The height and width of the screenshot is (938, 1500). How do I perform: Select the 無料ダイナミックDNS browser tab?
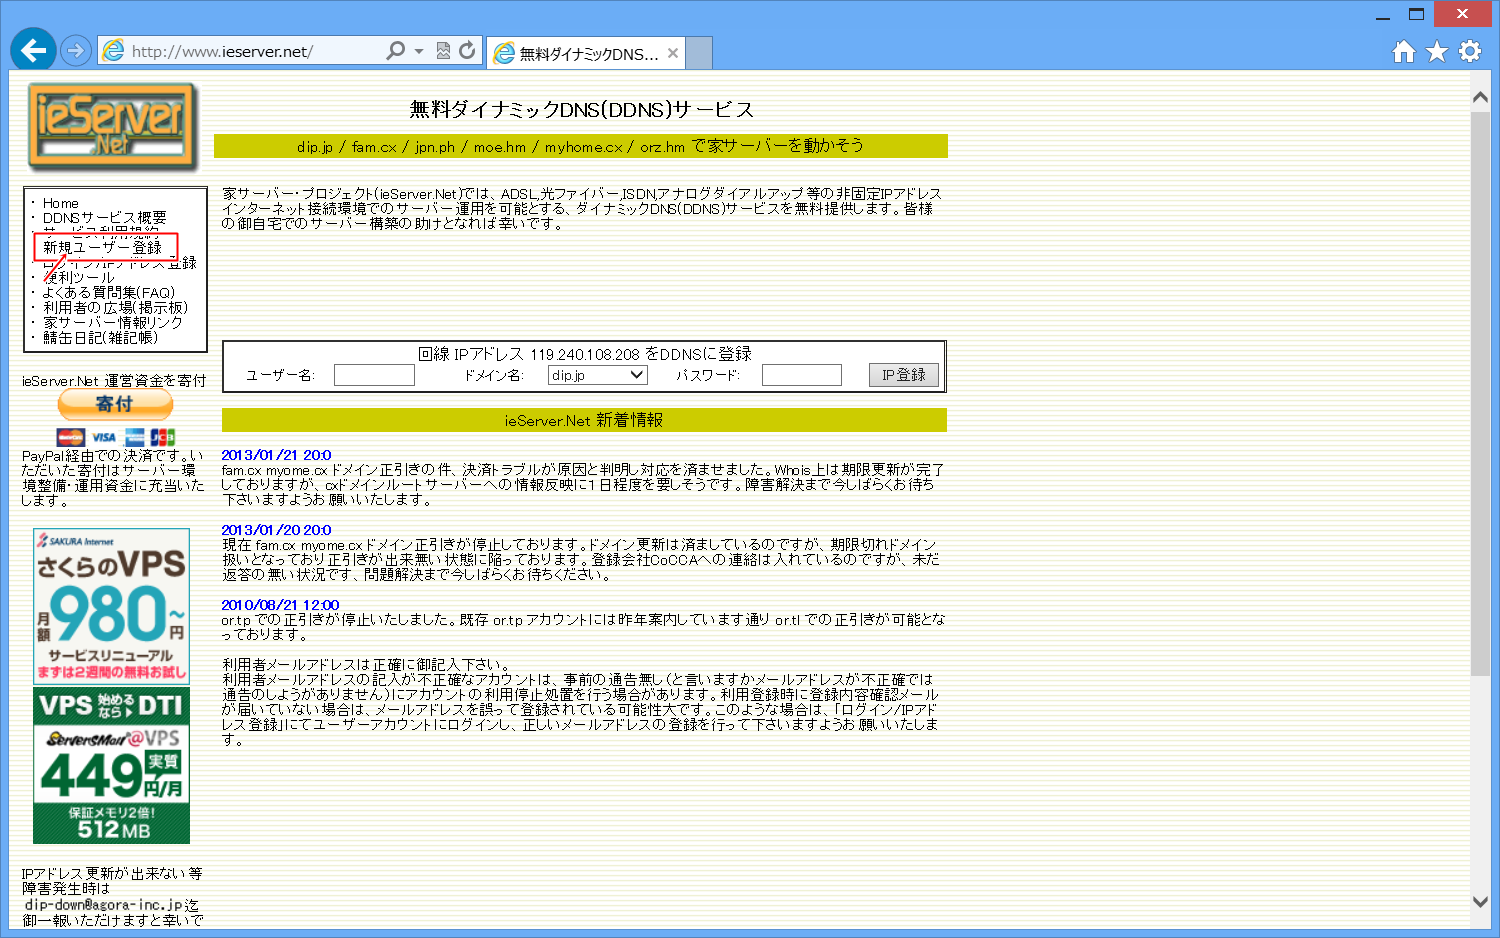(585, 52)
